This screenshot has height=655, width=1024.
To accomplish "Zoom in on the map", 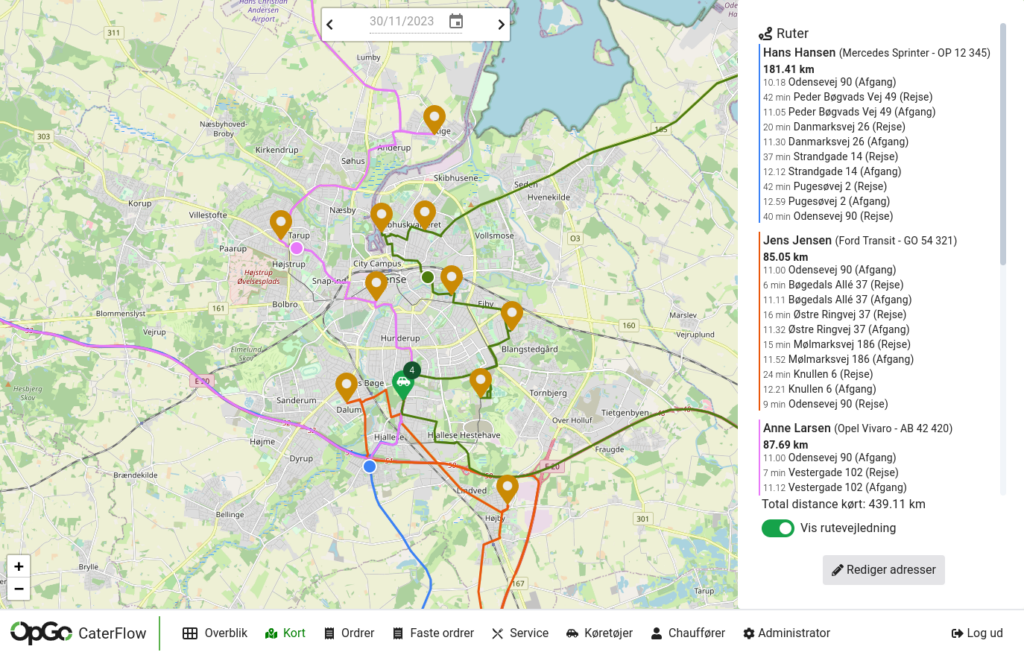I will pyautogui.click(x=18, y=566).
